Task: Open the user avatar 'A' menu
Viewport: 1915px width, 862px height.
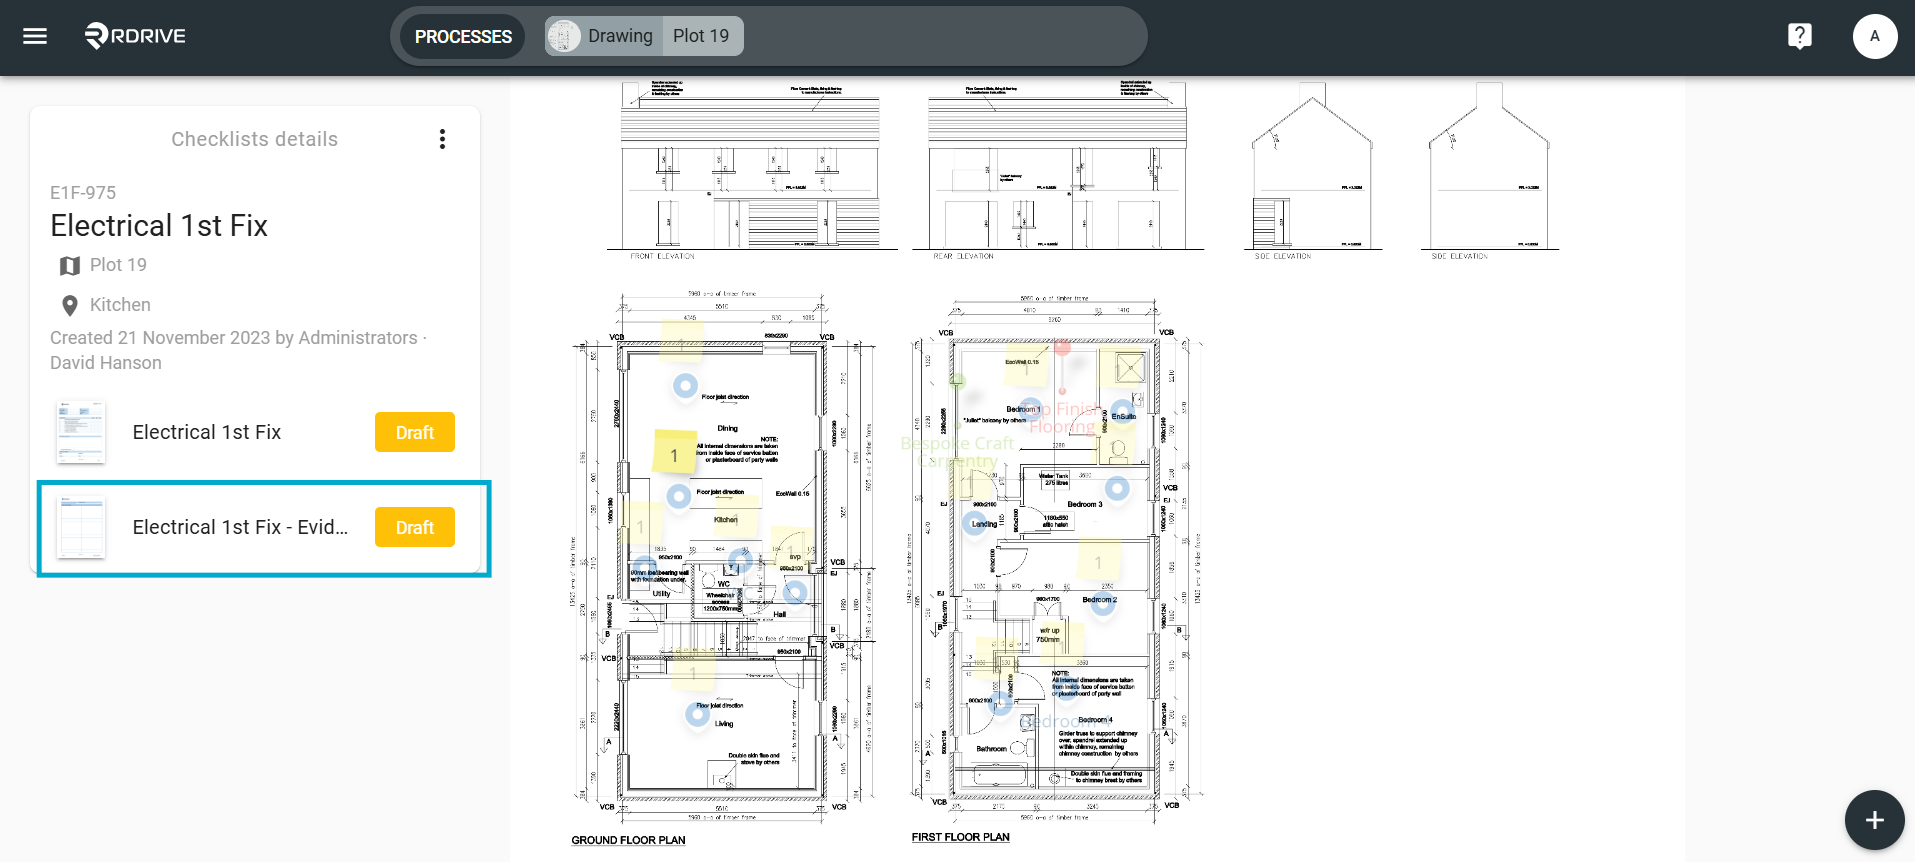Action: click(1874, 36)
